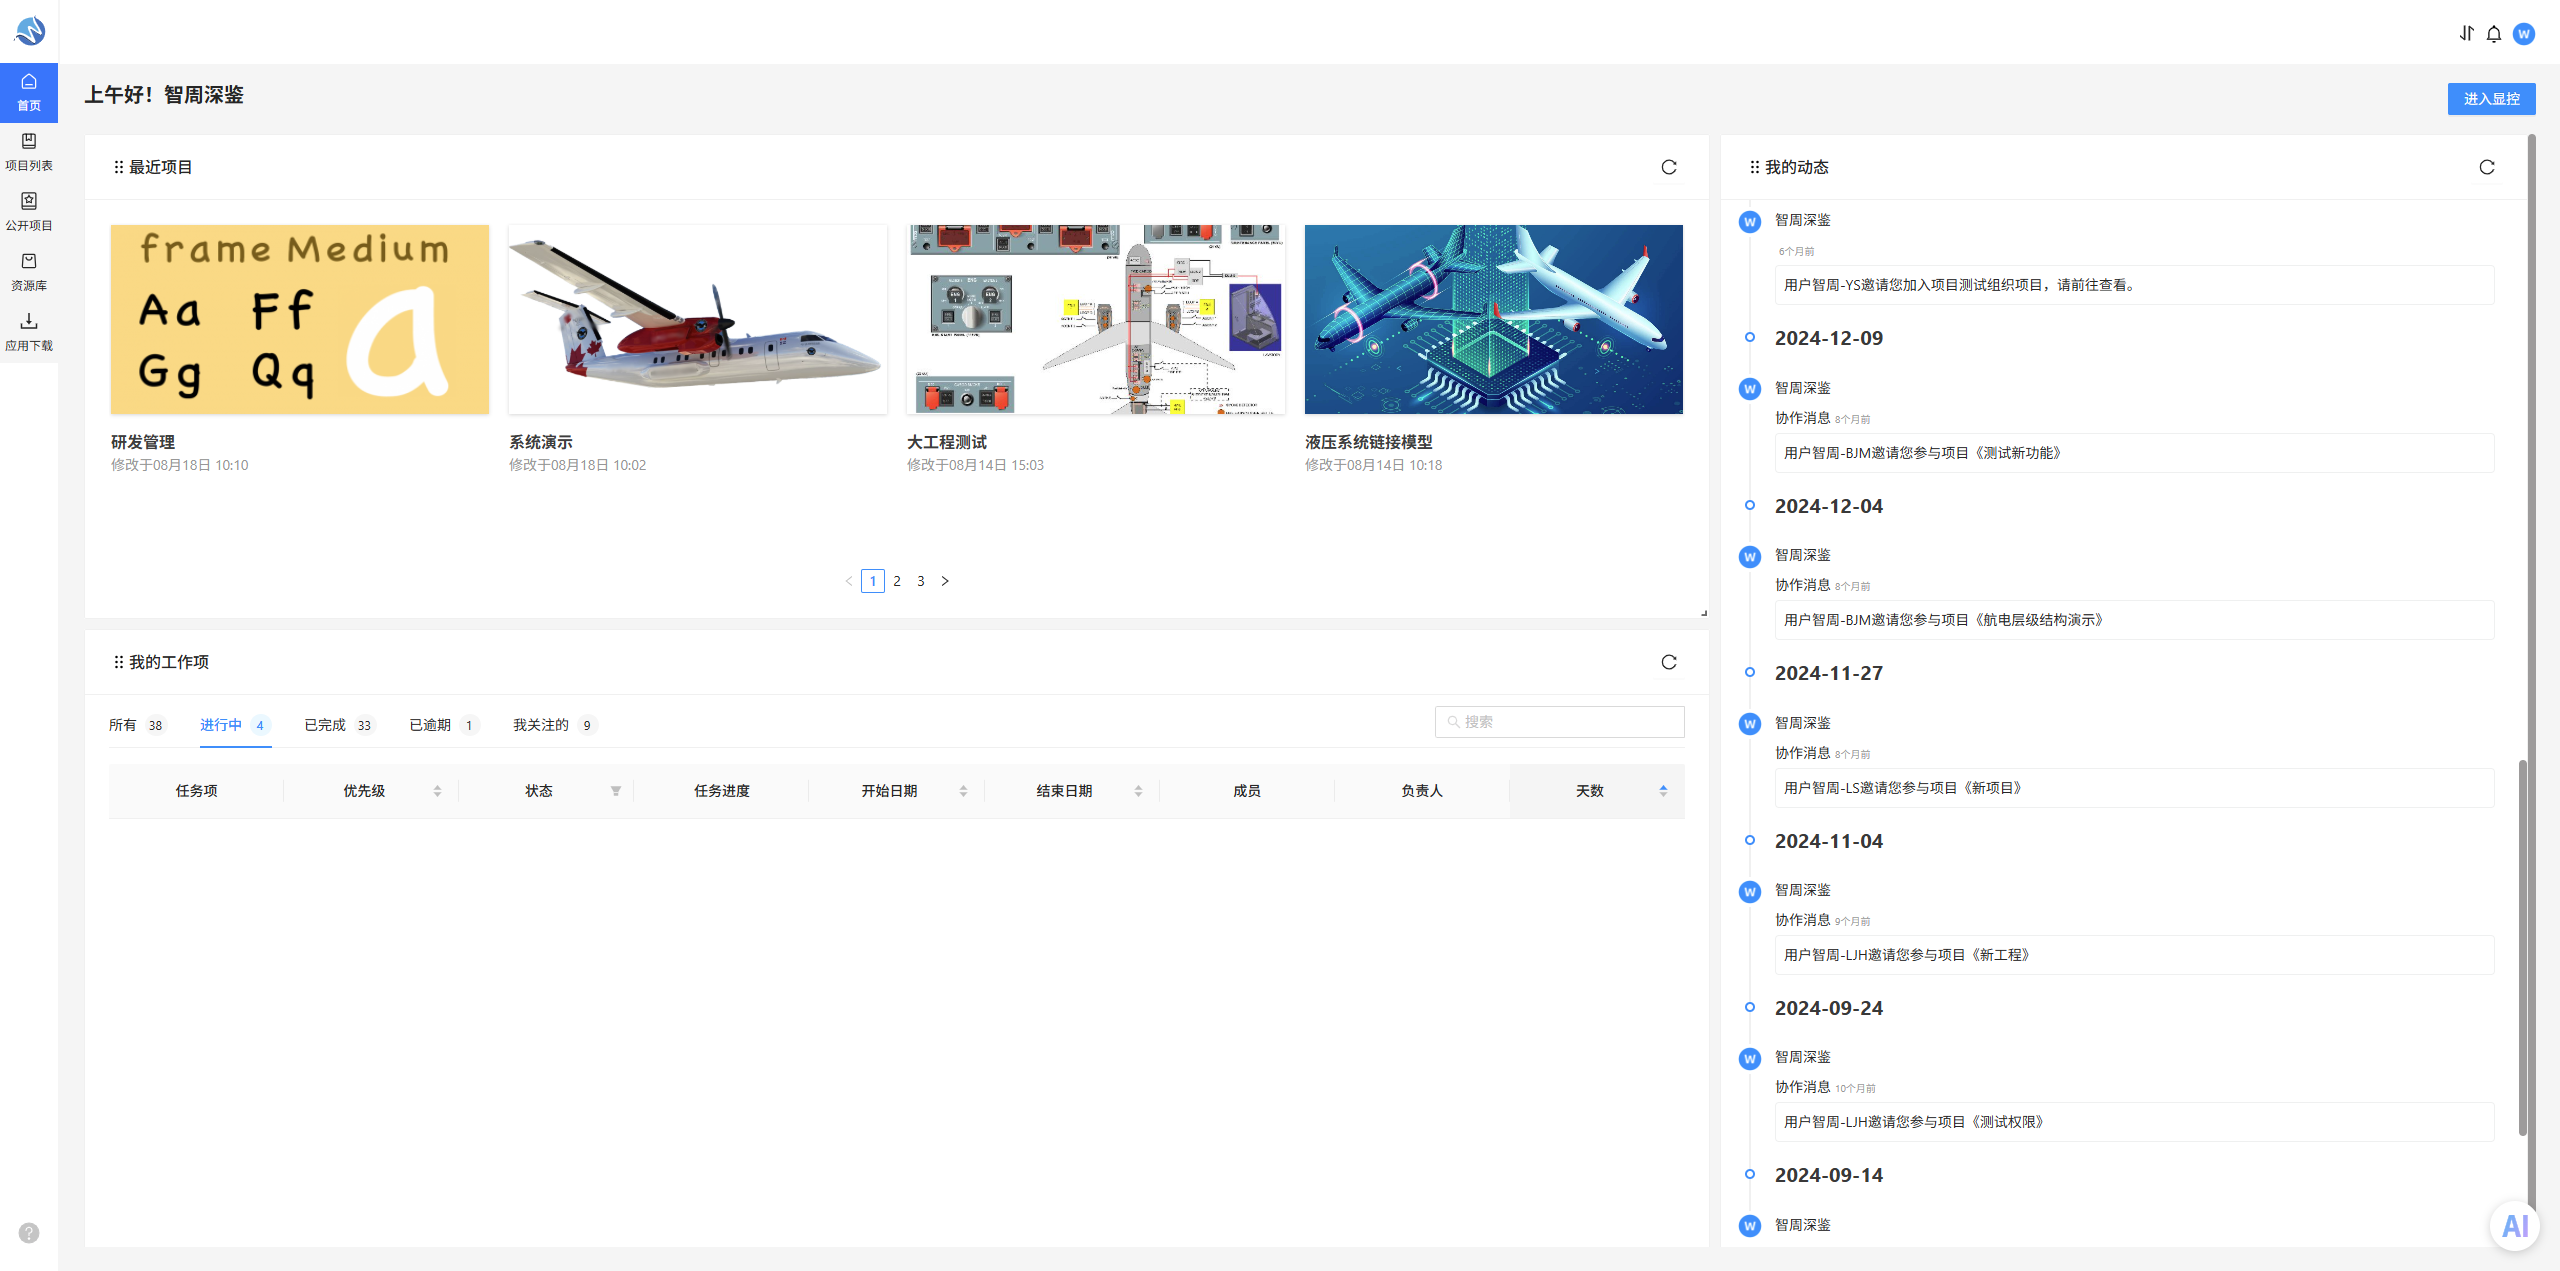Refresh the 最近项目 panel

1669,167
